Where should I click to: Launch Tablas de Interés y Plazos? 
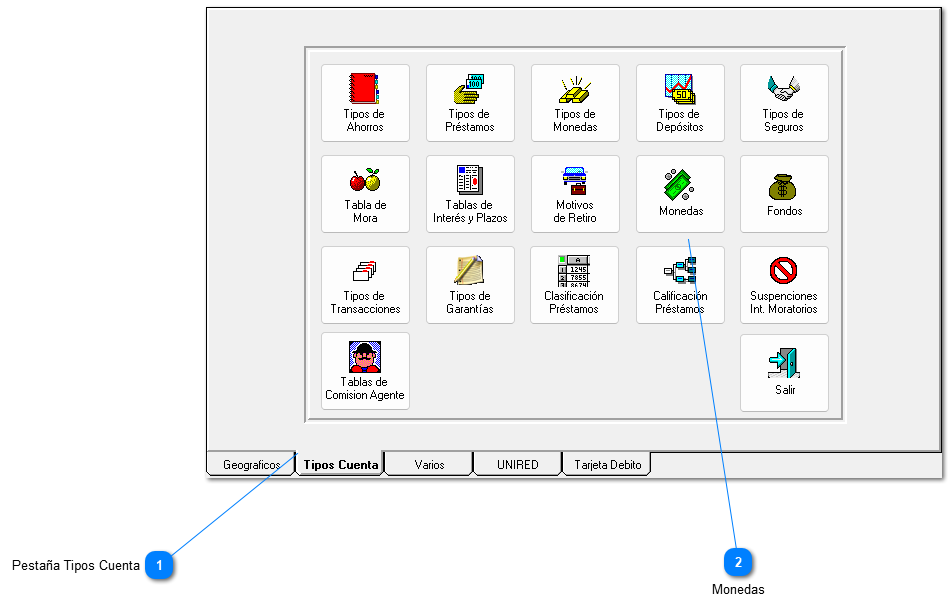[470, 194]
